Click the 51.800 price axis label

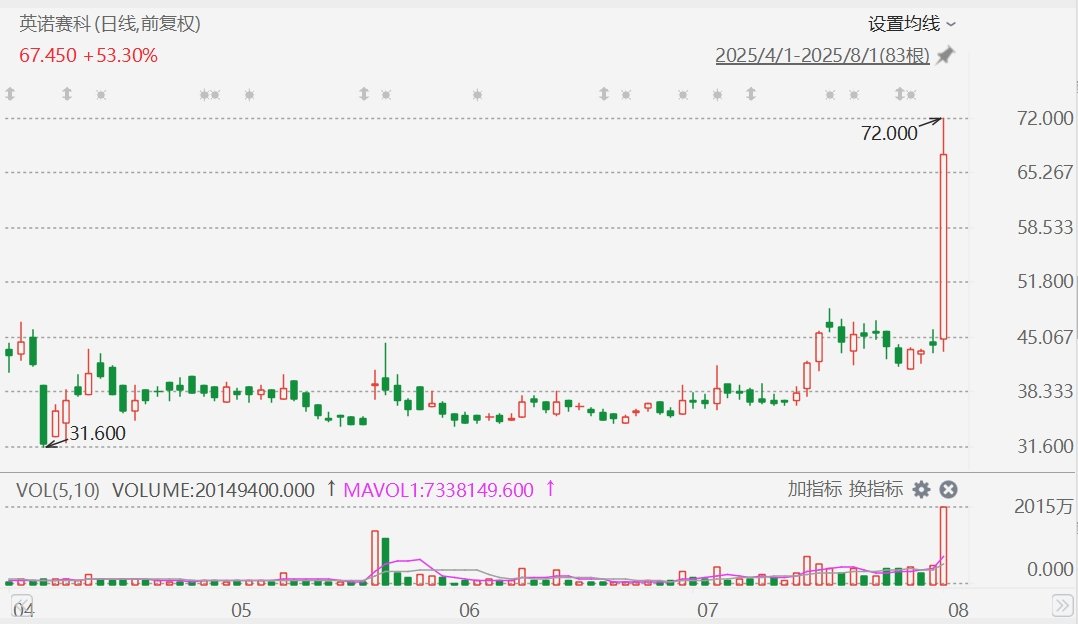pyautogui.click(x=1045, y=282)
